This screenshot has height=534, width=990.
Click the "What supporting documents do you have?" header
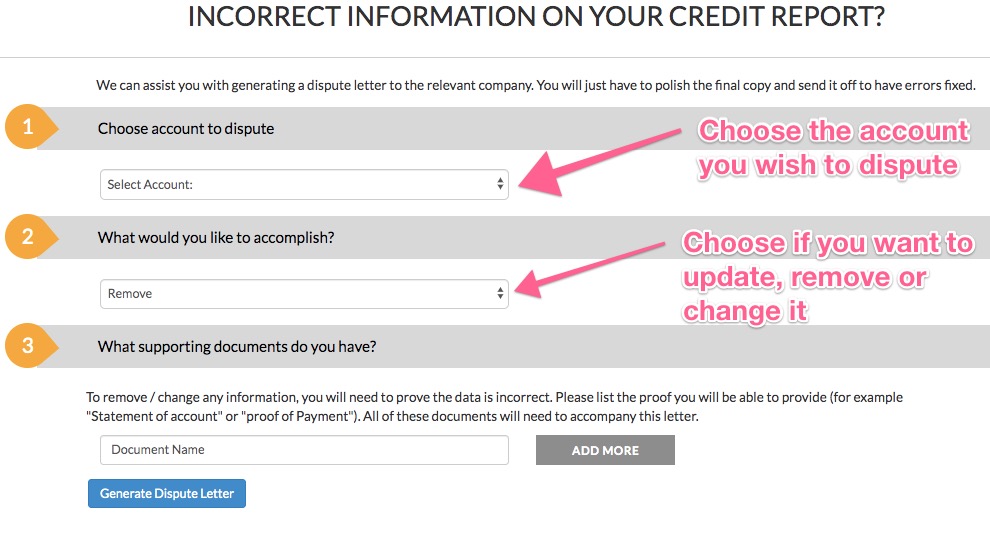pyautogui.click(x=236, y=347)
